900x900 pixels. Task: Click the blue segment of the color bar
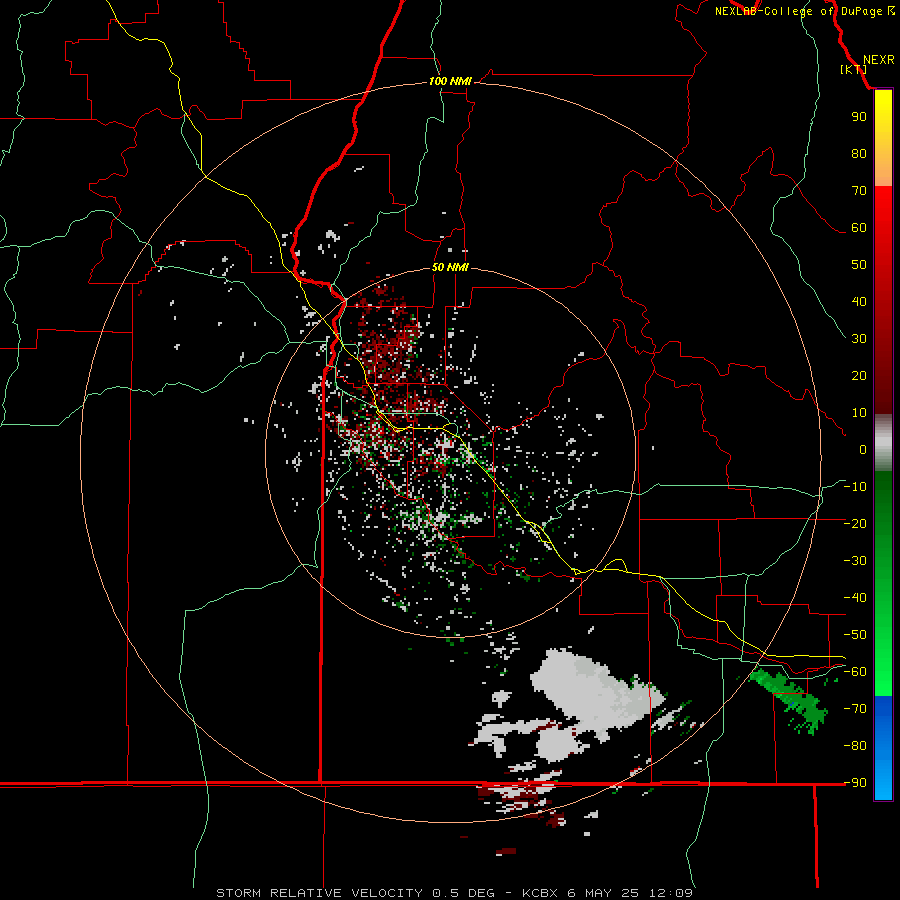tap(883, 748)
